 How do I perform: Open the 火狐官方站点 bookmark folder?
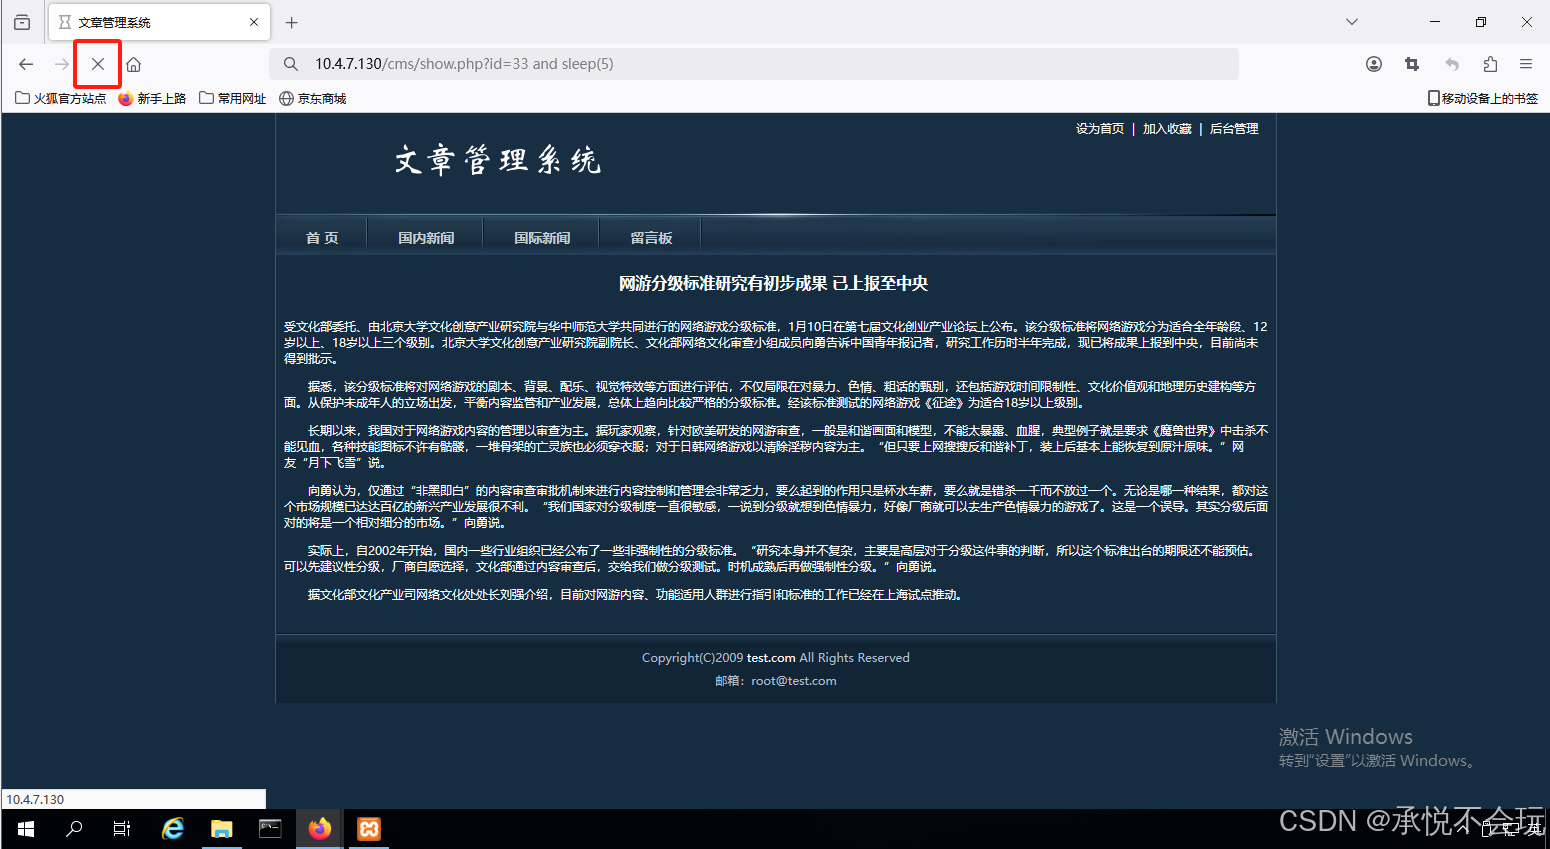[61, 98]
